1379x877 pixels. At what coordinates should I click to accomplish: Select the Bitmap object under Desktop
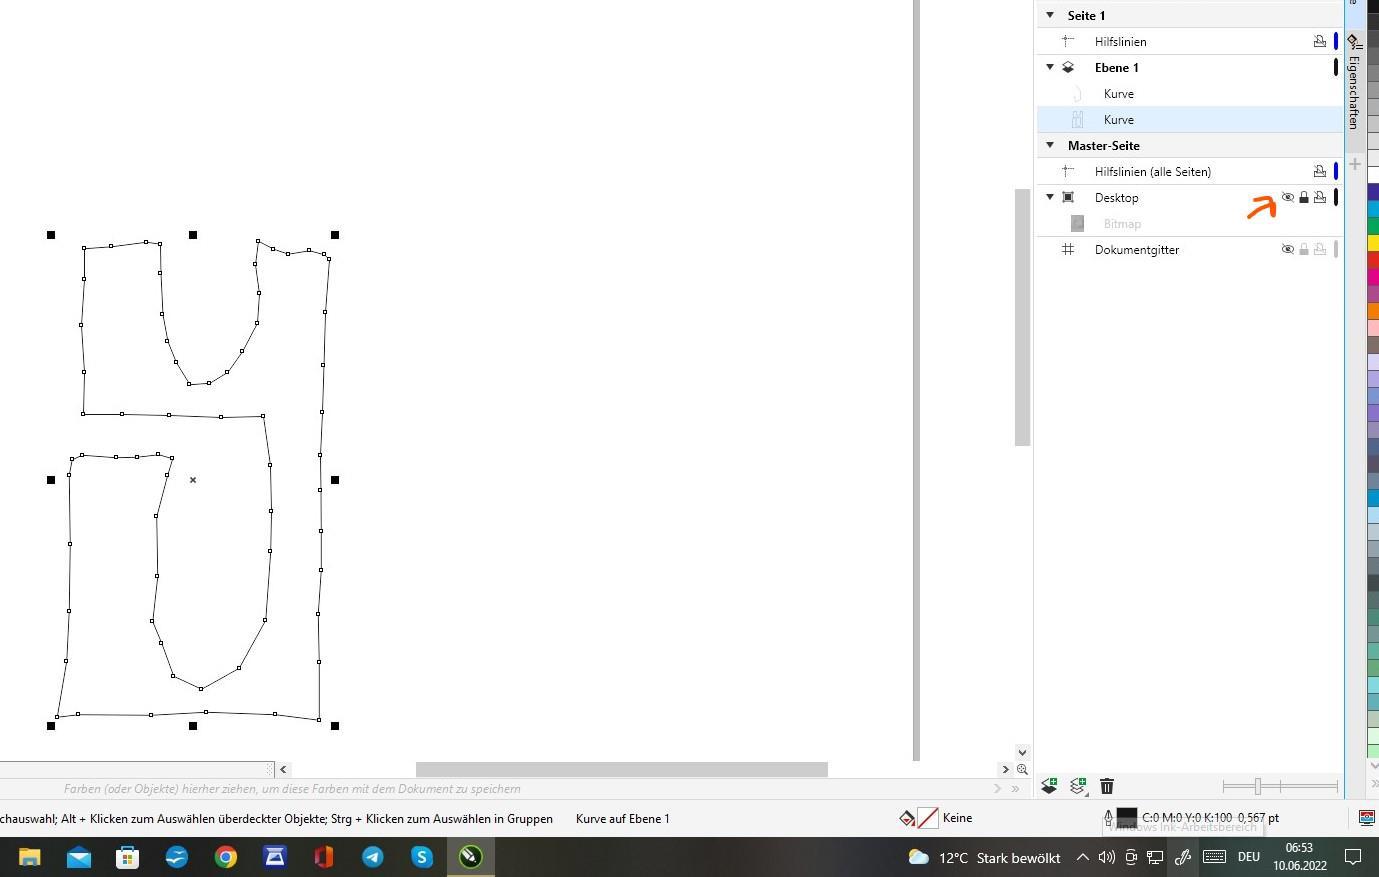[1122, 223]
